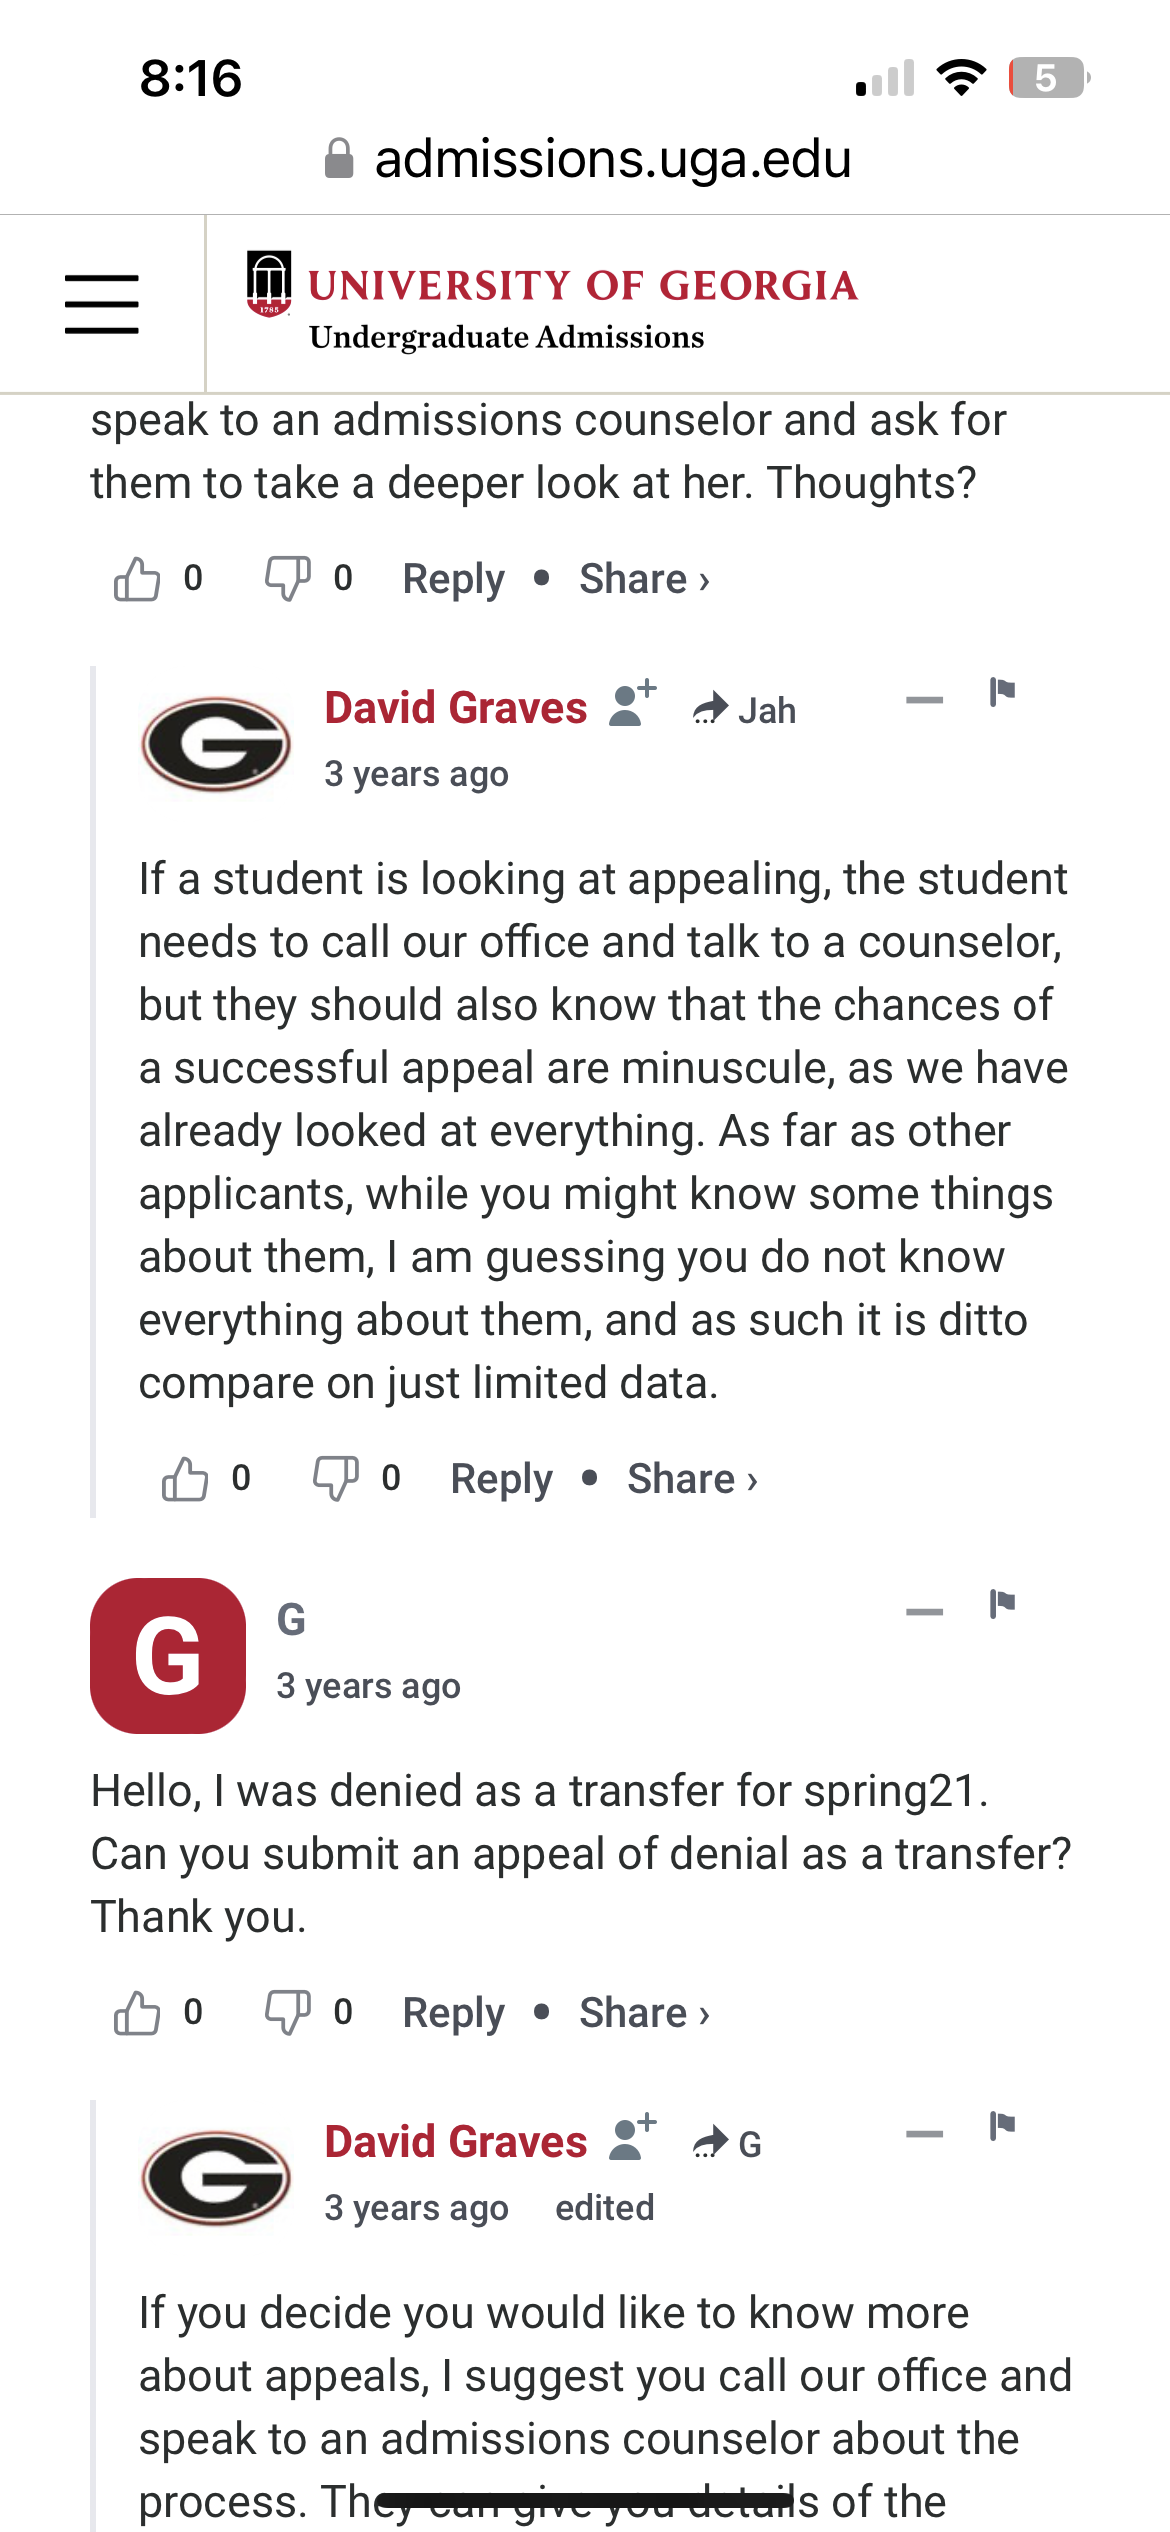
Task: Reply to David Graves' appeal comment
Action: tap(501, 1479)
